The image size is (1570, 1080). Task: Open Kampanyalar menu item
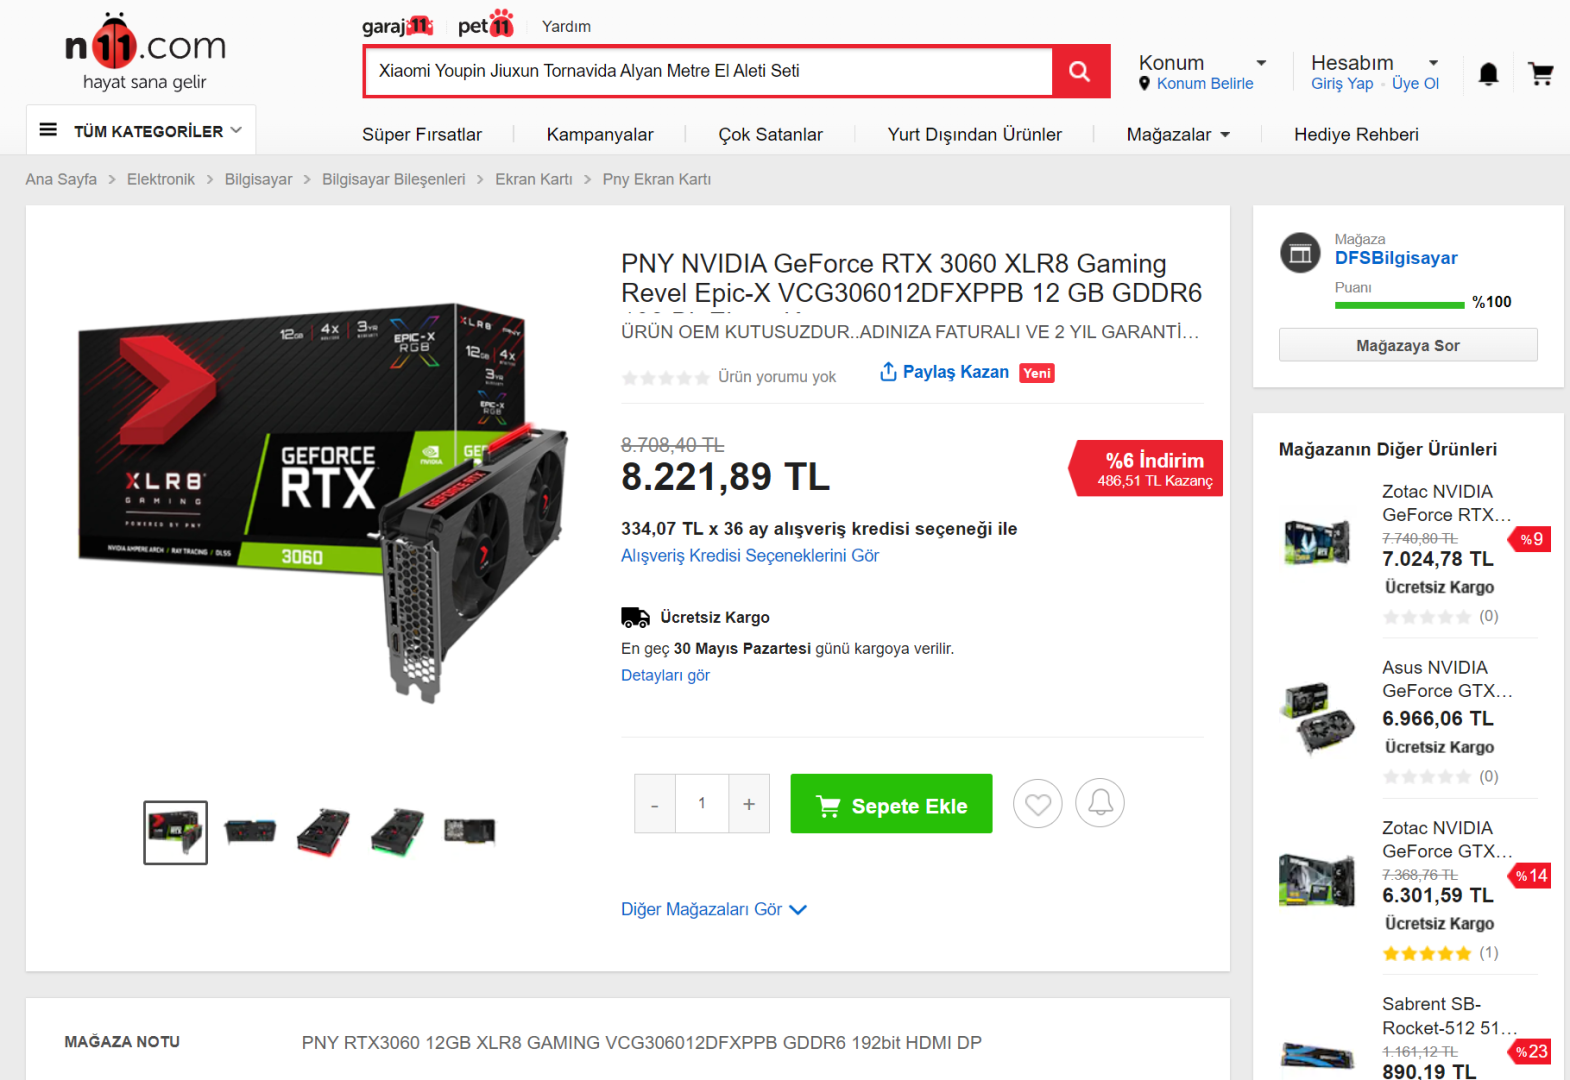coord(600,134)
